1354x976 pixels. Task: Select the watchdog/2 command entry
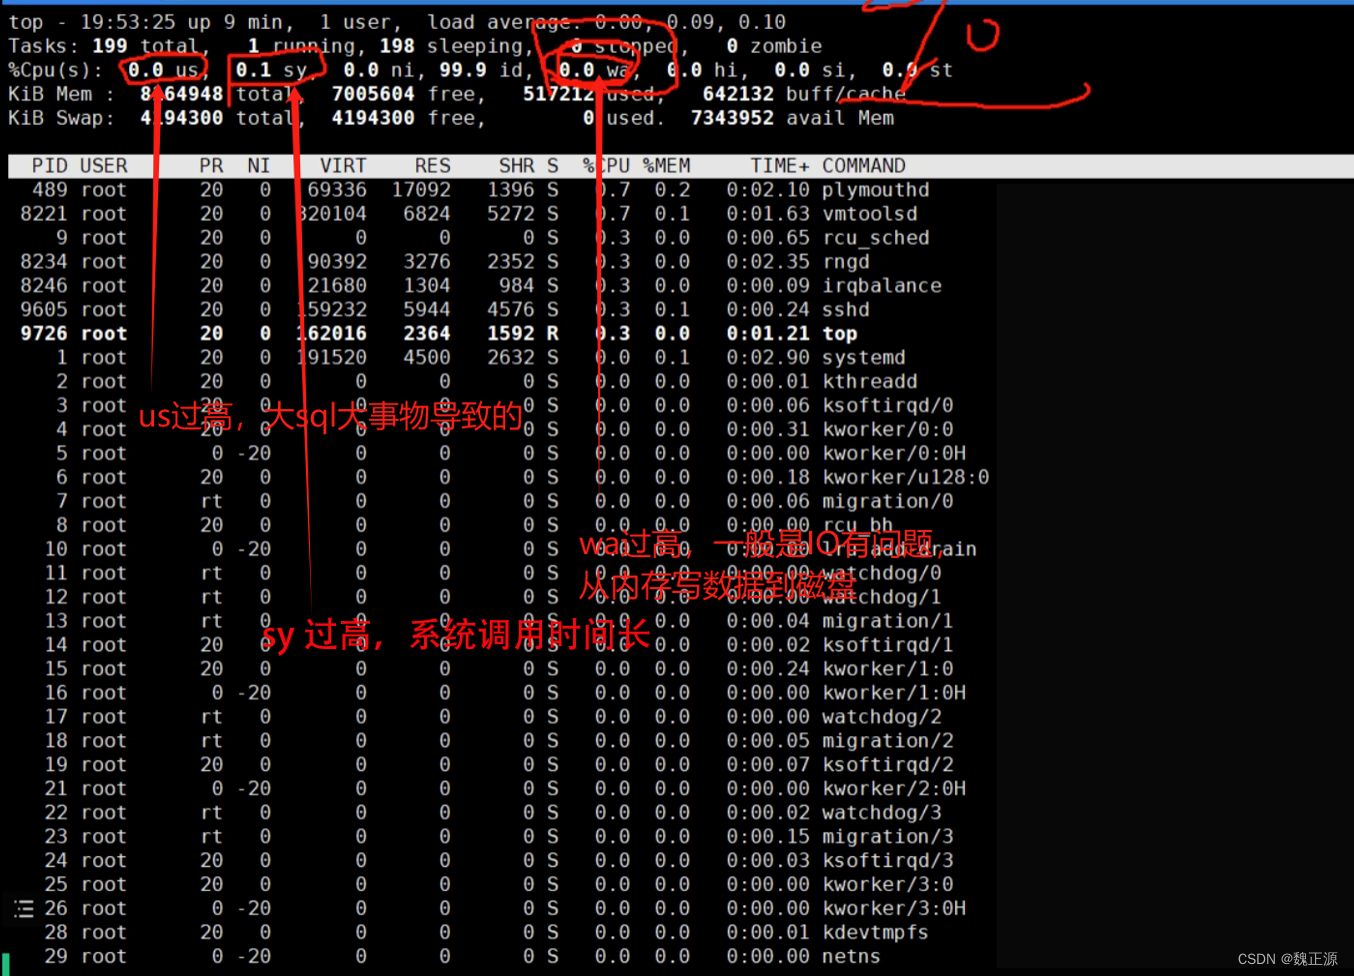882,717
